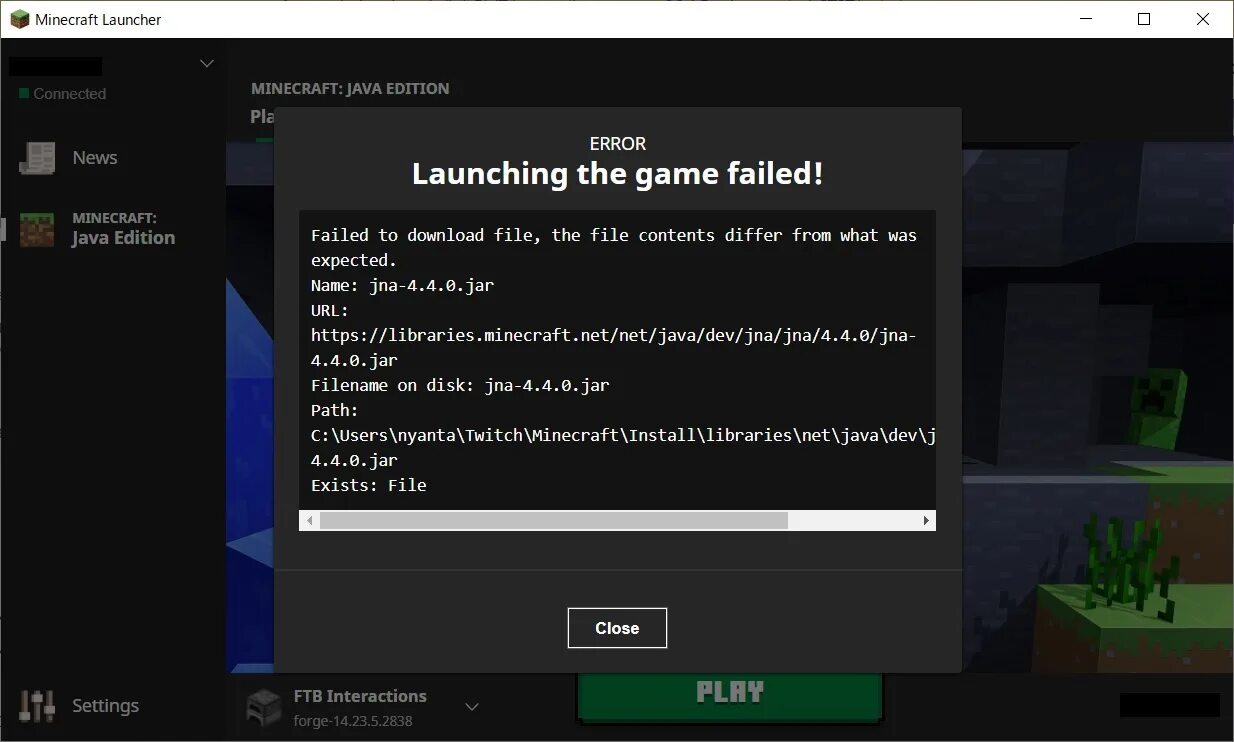Maximize the Minecraft Launcher window
The width and height of the screenshot is (1234, 742).
pos(1144,19)
